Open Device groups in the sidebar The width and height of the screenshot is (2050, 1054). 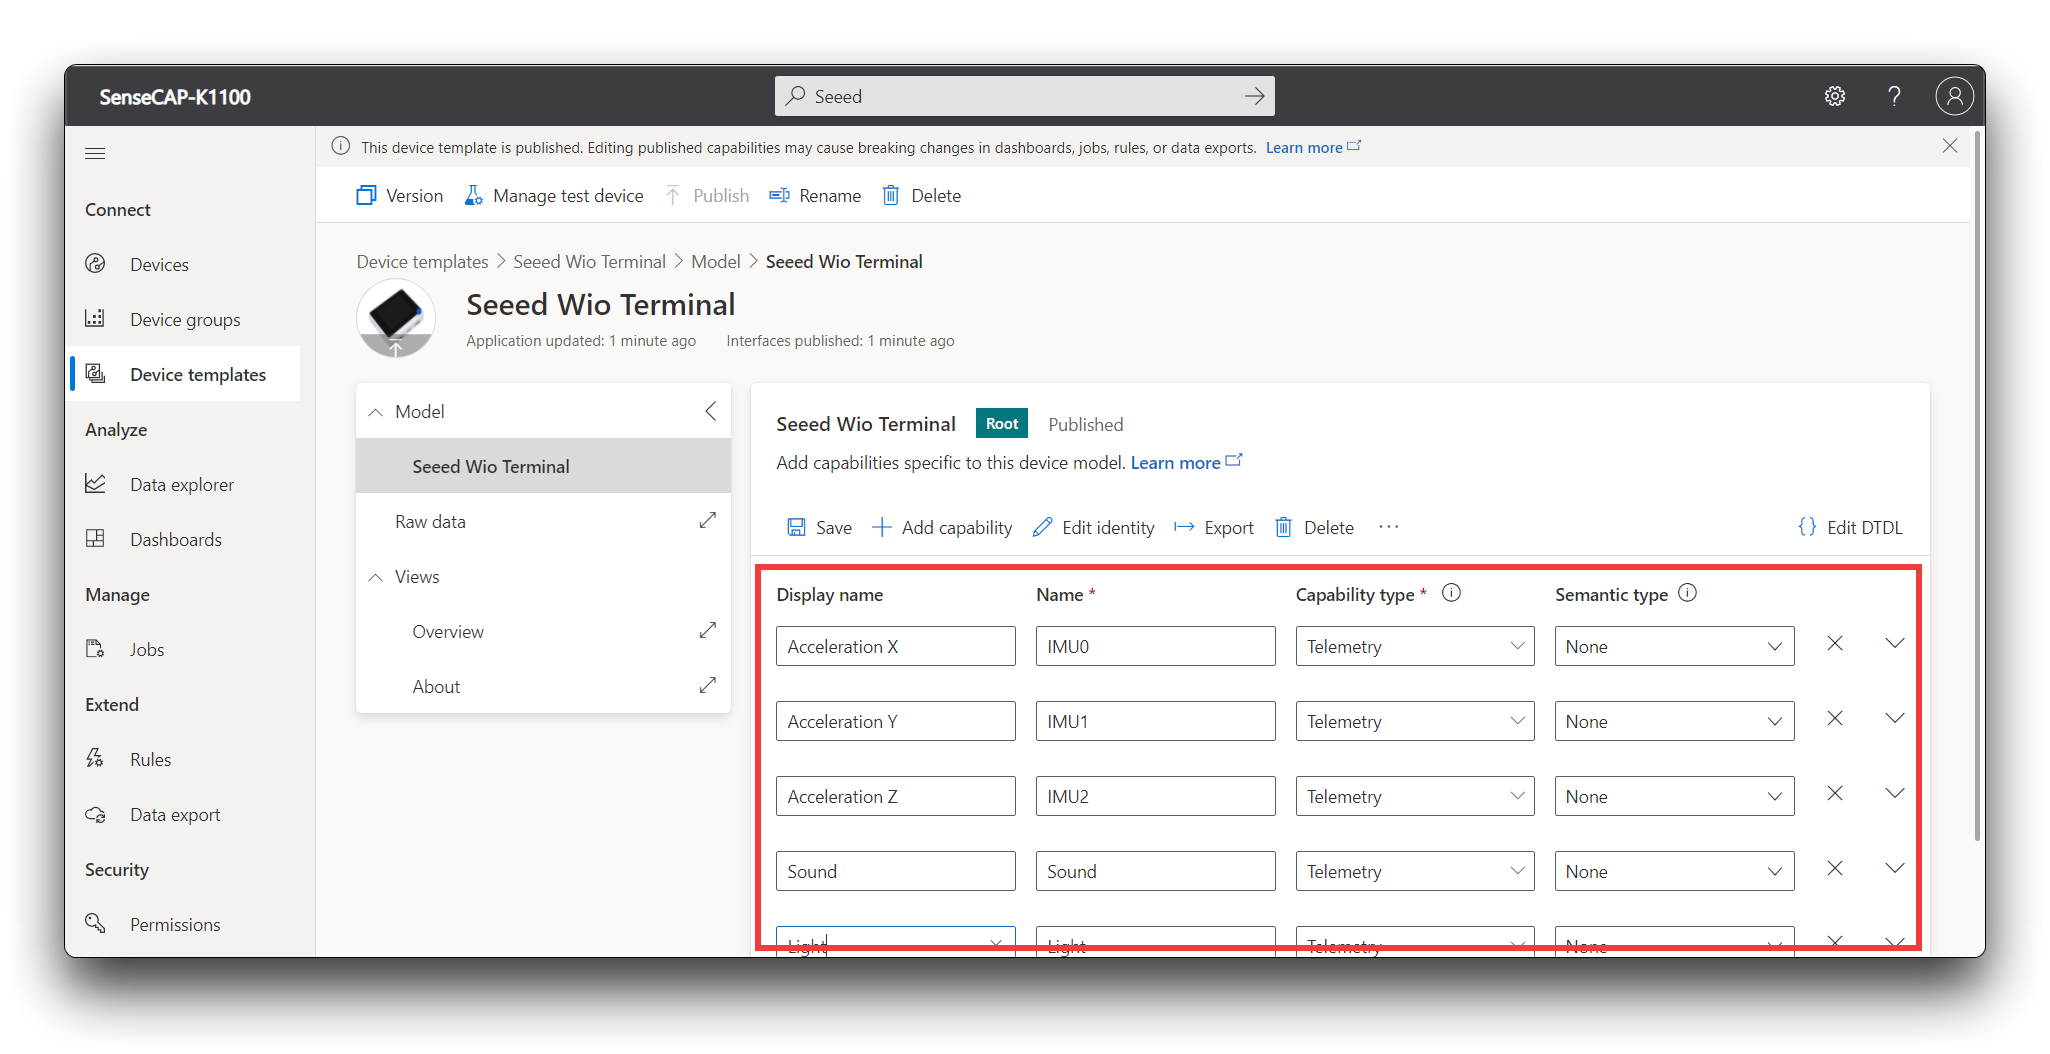point(185,319)
